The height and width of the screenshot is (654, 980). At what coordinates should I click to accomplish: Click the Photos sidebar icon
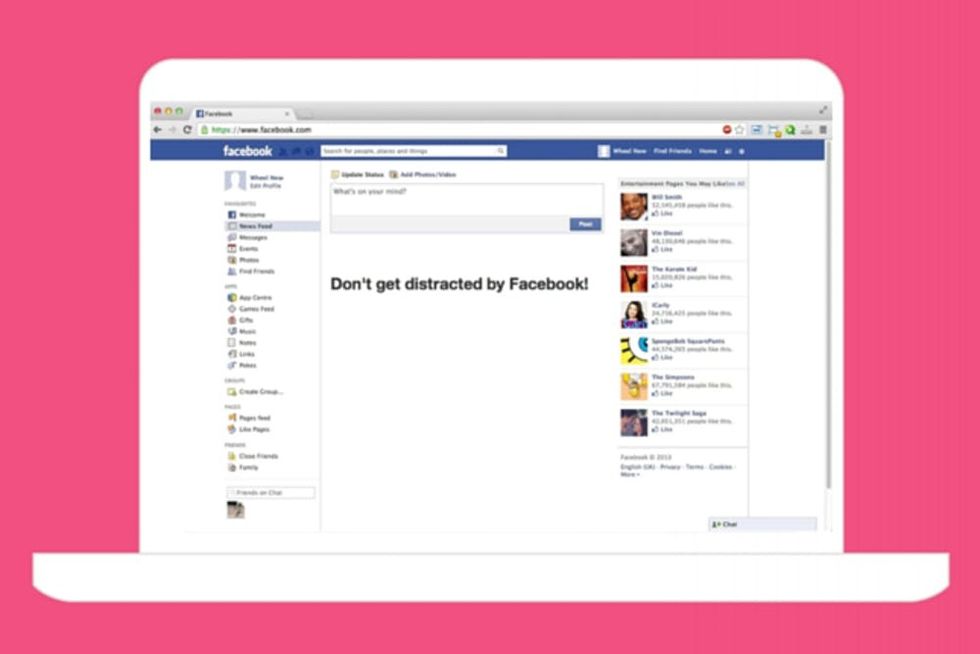click(x=232, y=260)
